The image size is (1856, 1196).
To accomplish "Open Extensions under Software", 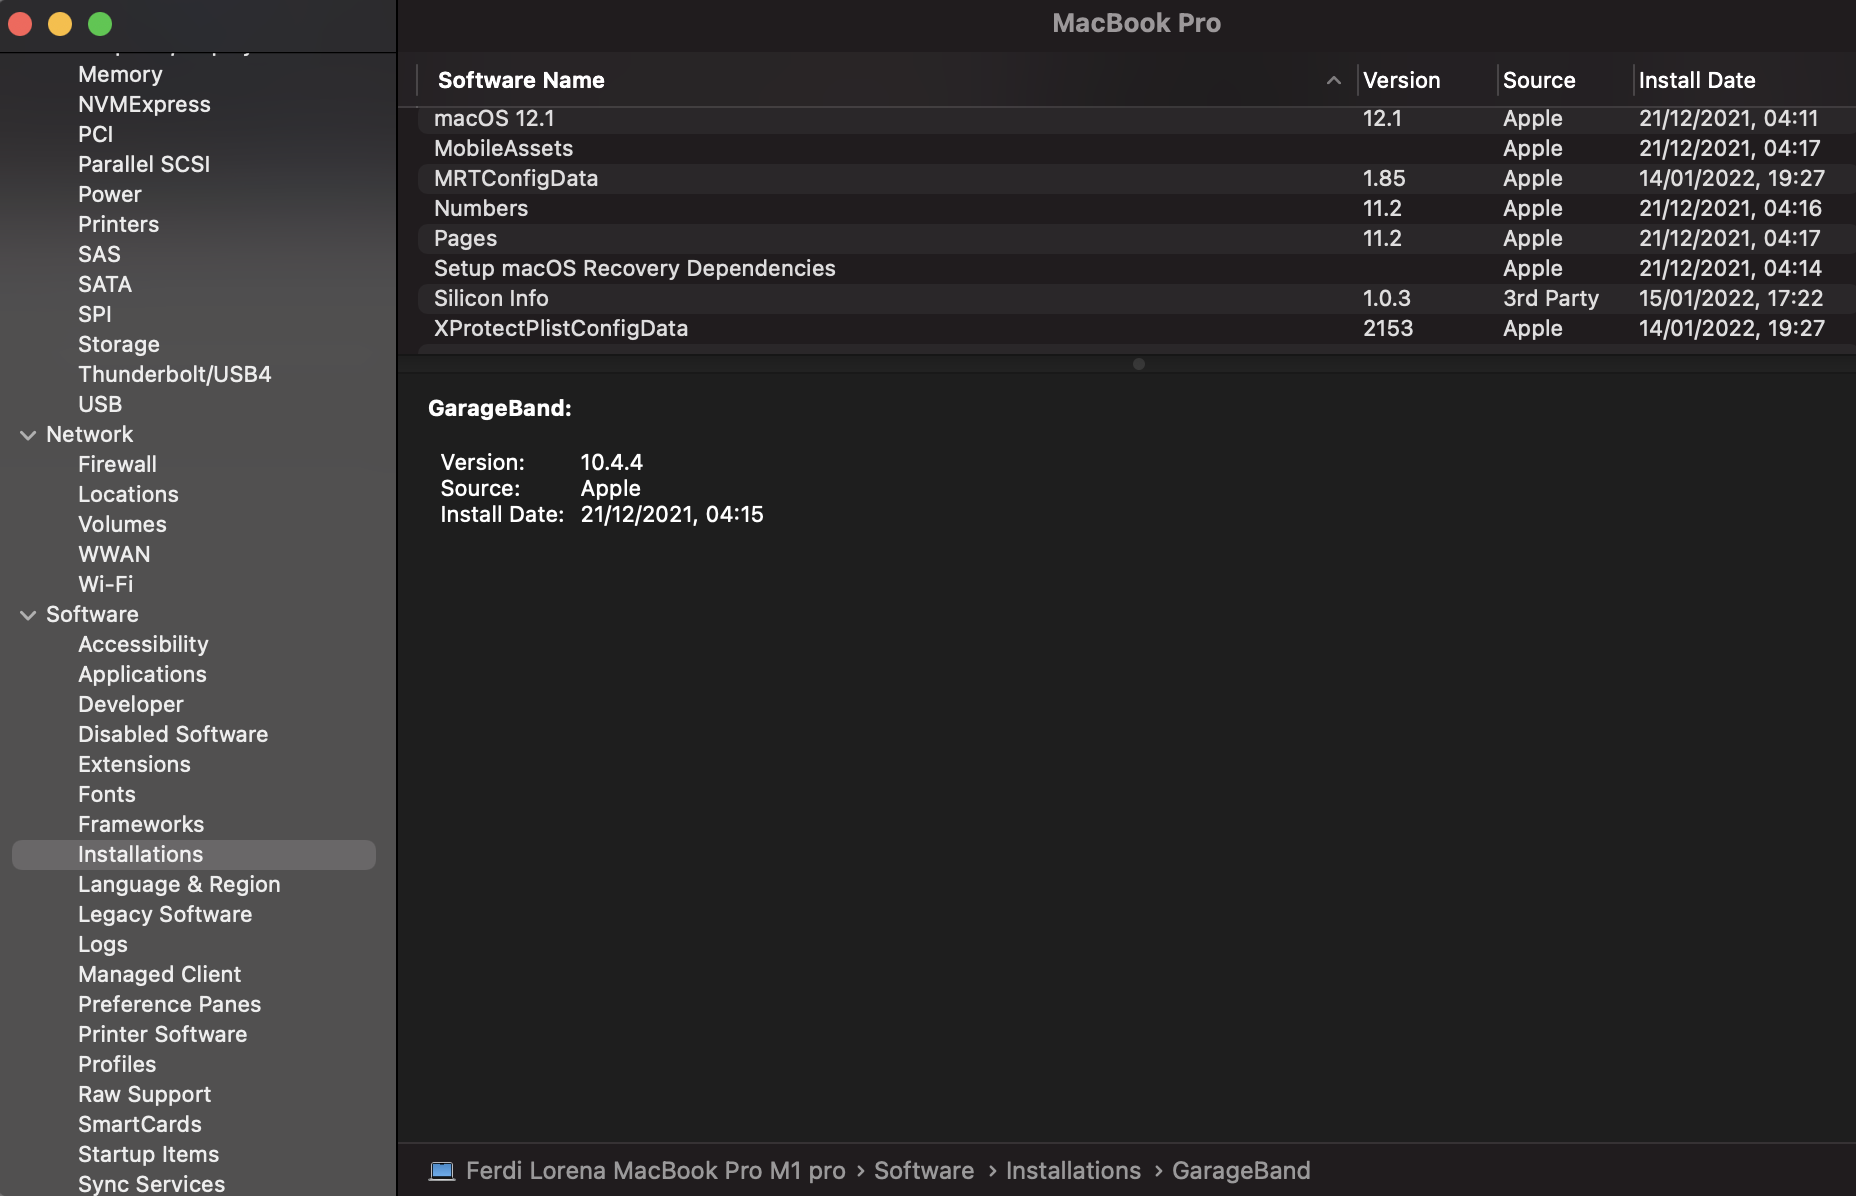I will pyautogui.click(x=134, y=765).
